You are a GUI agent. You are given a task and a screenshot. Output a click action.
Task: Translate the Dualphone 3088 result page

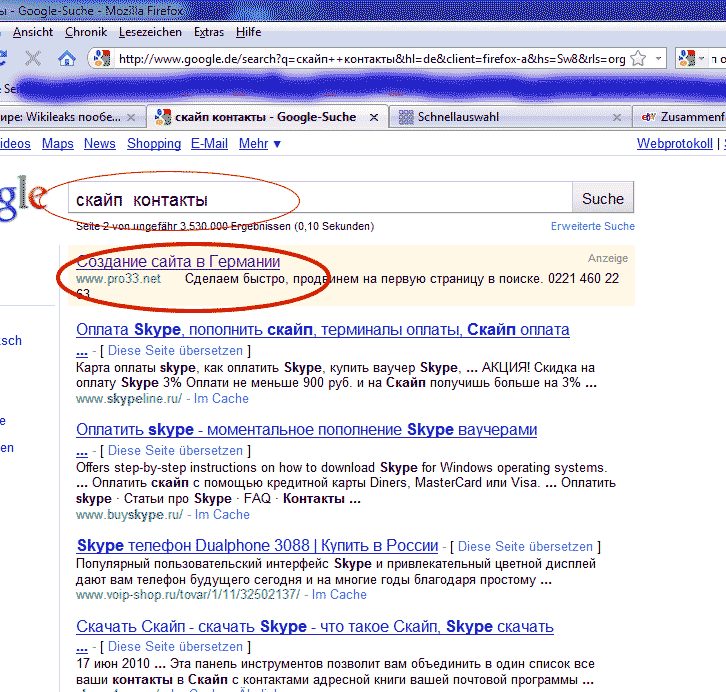click(525, 547)
